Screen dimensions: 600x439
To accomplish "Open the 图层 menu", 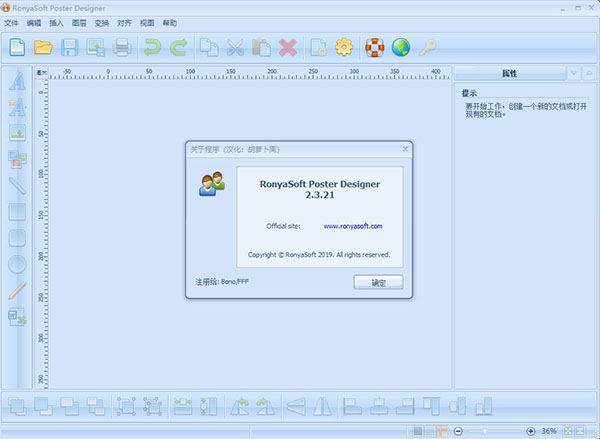I will point(79,21).
